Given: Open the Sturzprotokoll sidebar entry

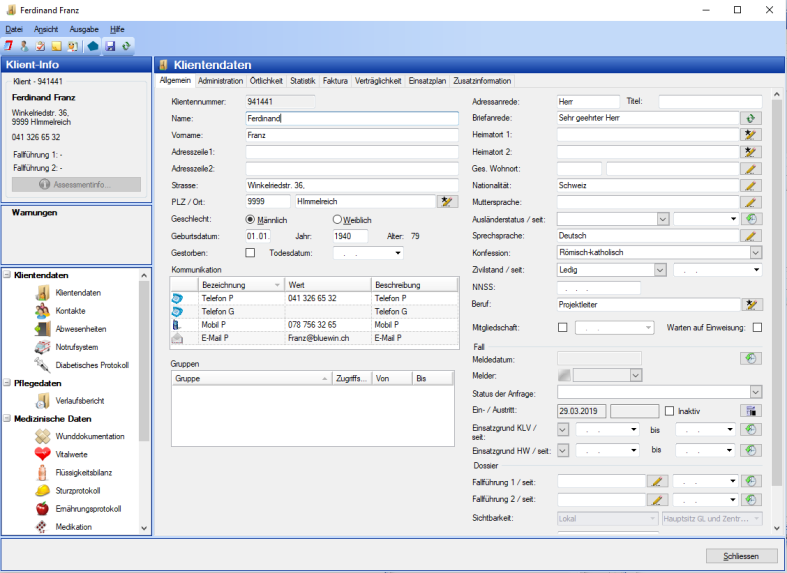Looking at the screenshot, I should (78, 491).
